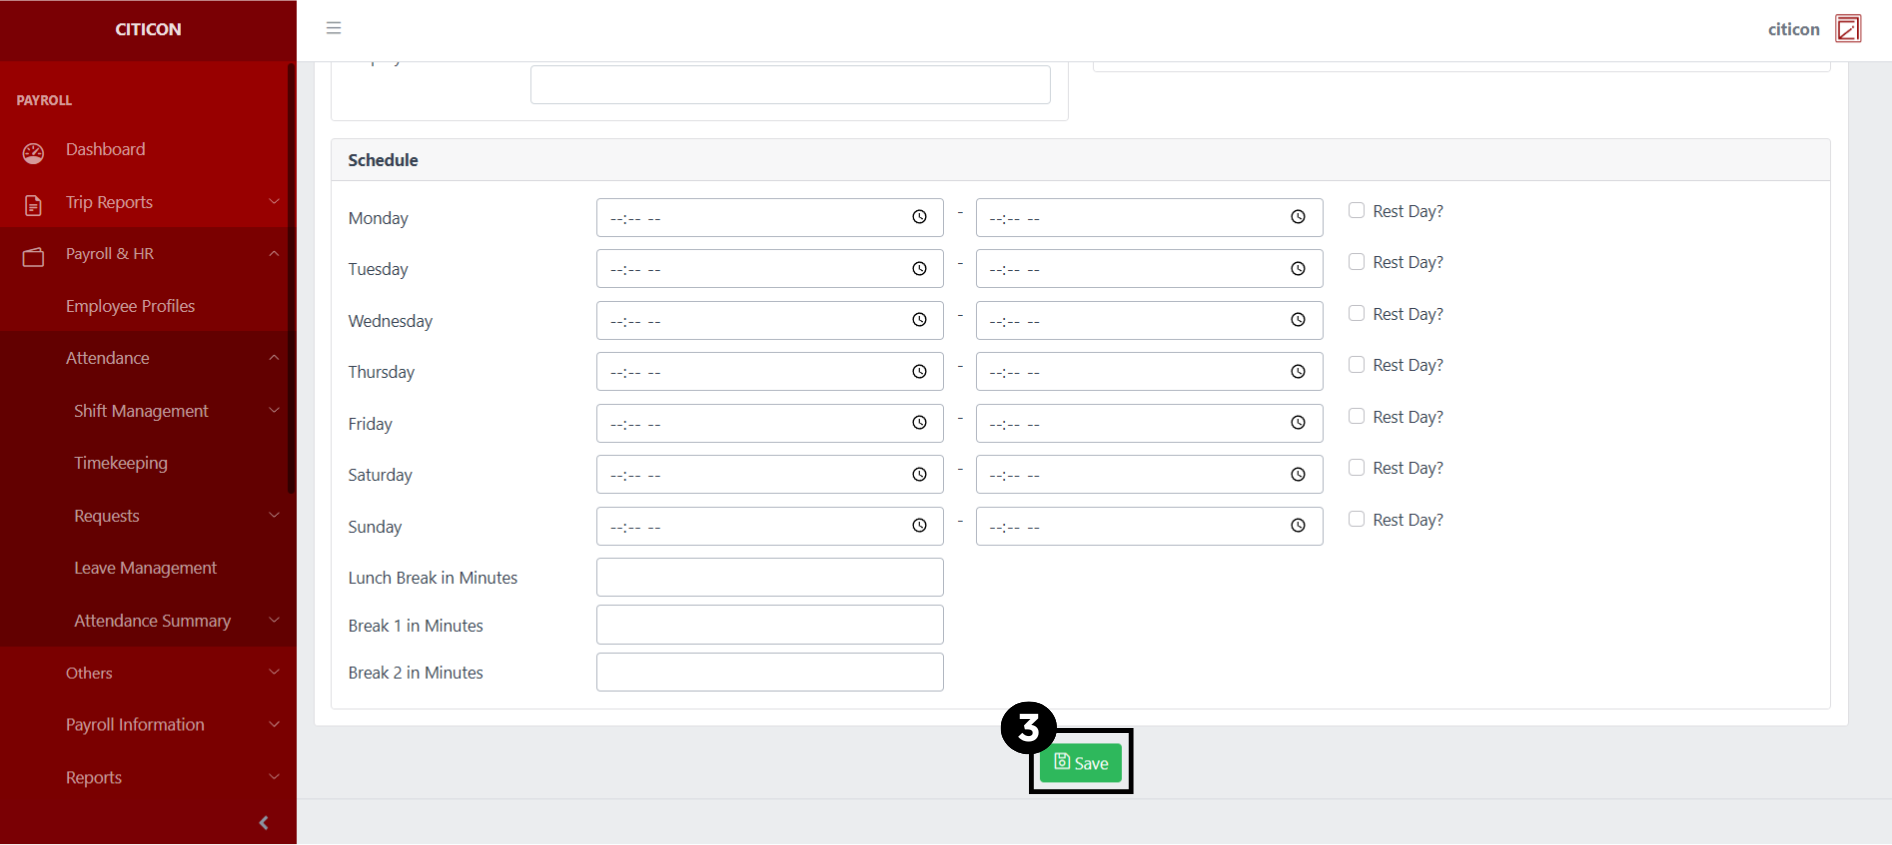Open Sunday start time clock picker
The height and width of the screenshot is (845, 1892).
click(x=919, y=526)
